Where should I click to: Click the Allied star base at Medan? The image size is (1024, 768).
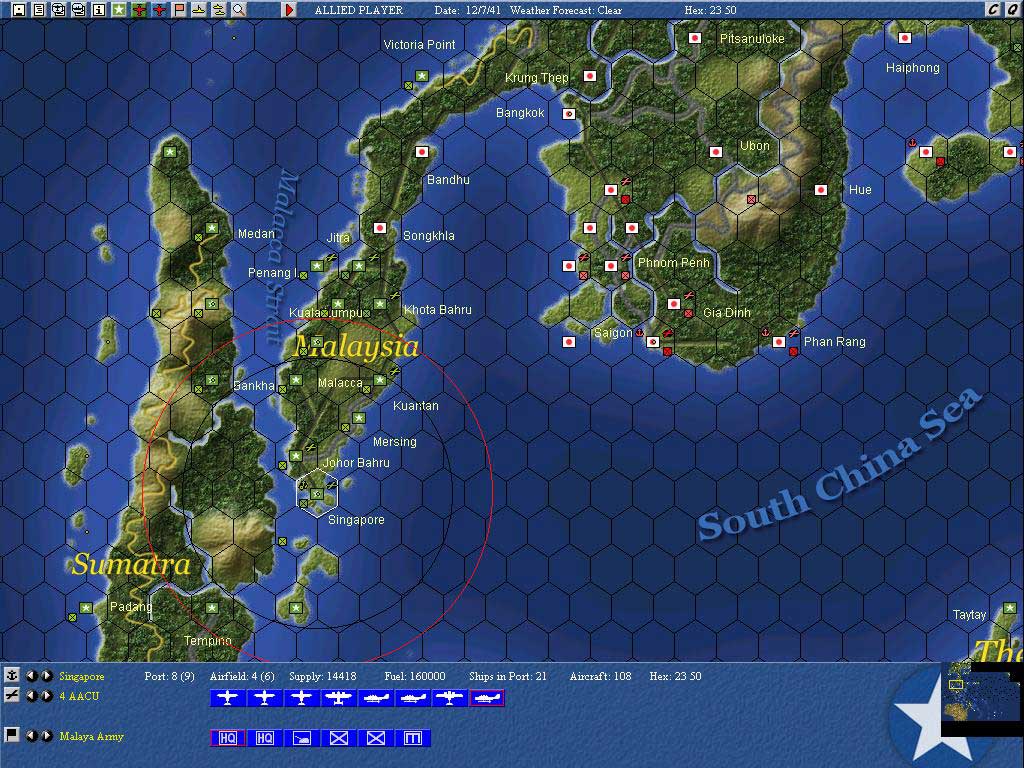(212, 228)
